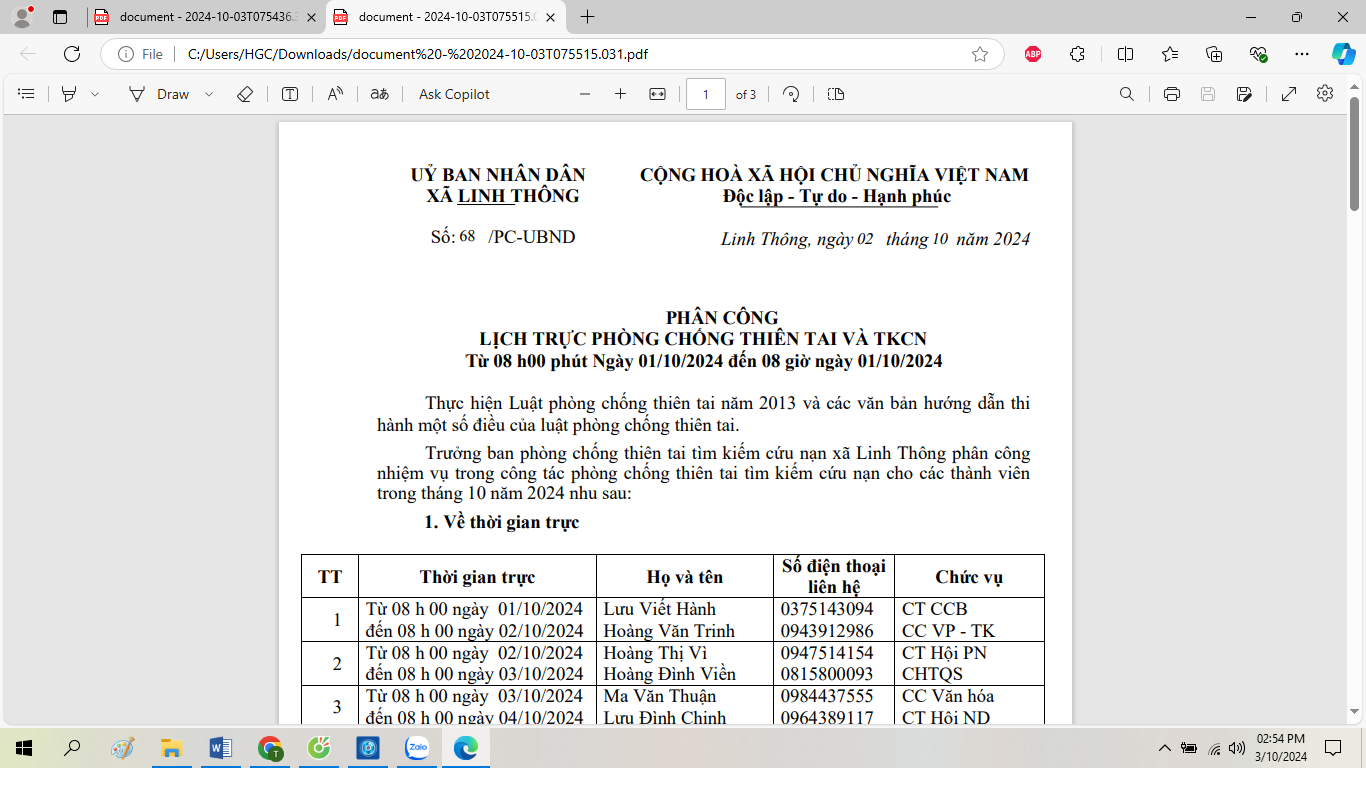Switch to the first document tab
Image resolution: width=1366 pixels, height=786 pixels.
[x=206, y=17]
